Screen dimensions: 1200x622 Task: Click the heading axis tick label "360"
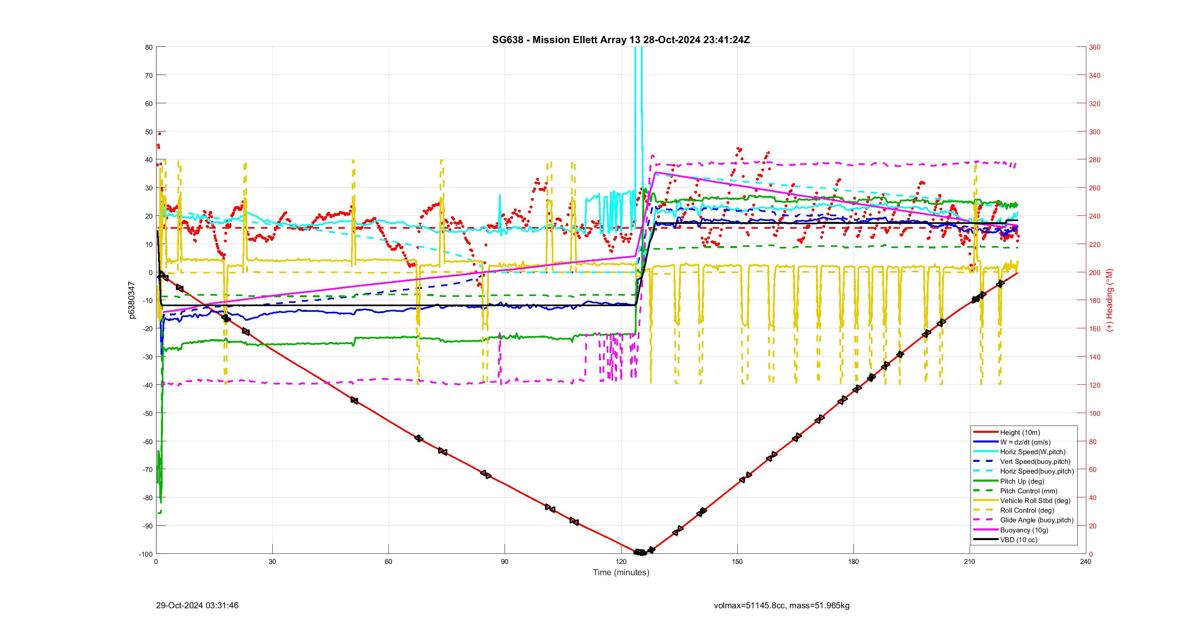pos(1095,47)
